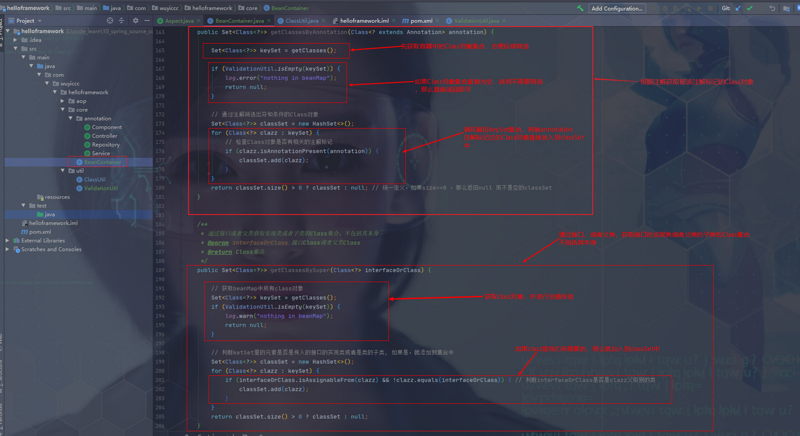Collapse the util package arrow
800x436 pixels.
(63, 170)
